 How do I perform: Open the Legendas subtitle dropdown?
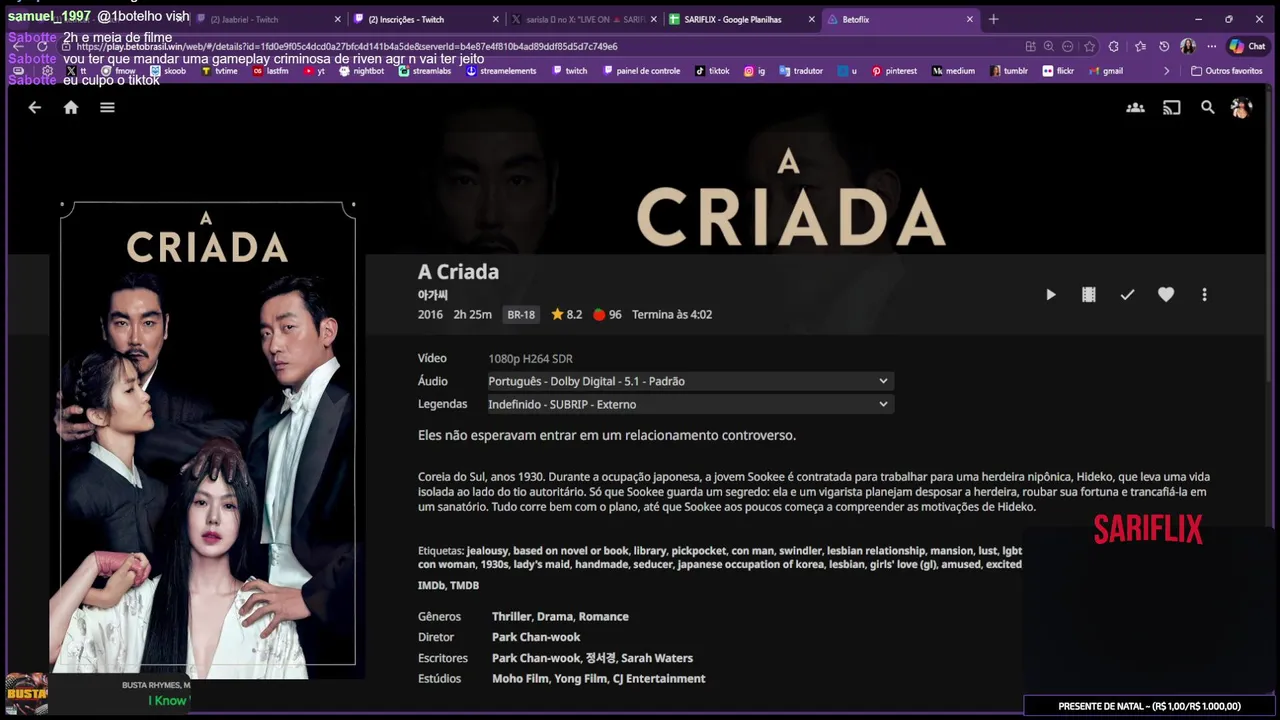[x=689, y=404]
